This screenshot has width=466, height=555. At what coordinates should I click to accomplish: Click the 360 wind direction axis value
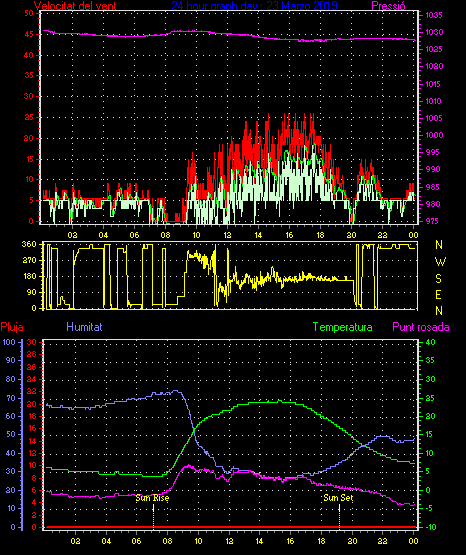click(29, 244)
